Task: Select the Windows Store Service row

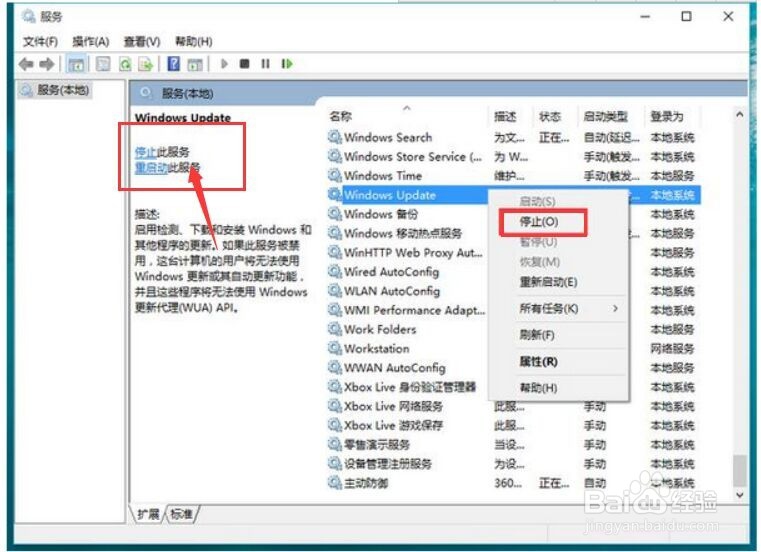Action: (x=513, y=157)
